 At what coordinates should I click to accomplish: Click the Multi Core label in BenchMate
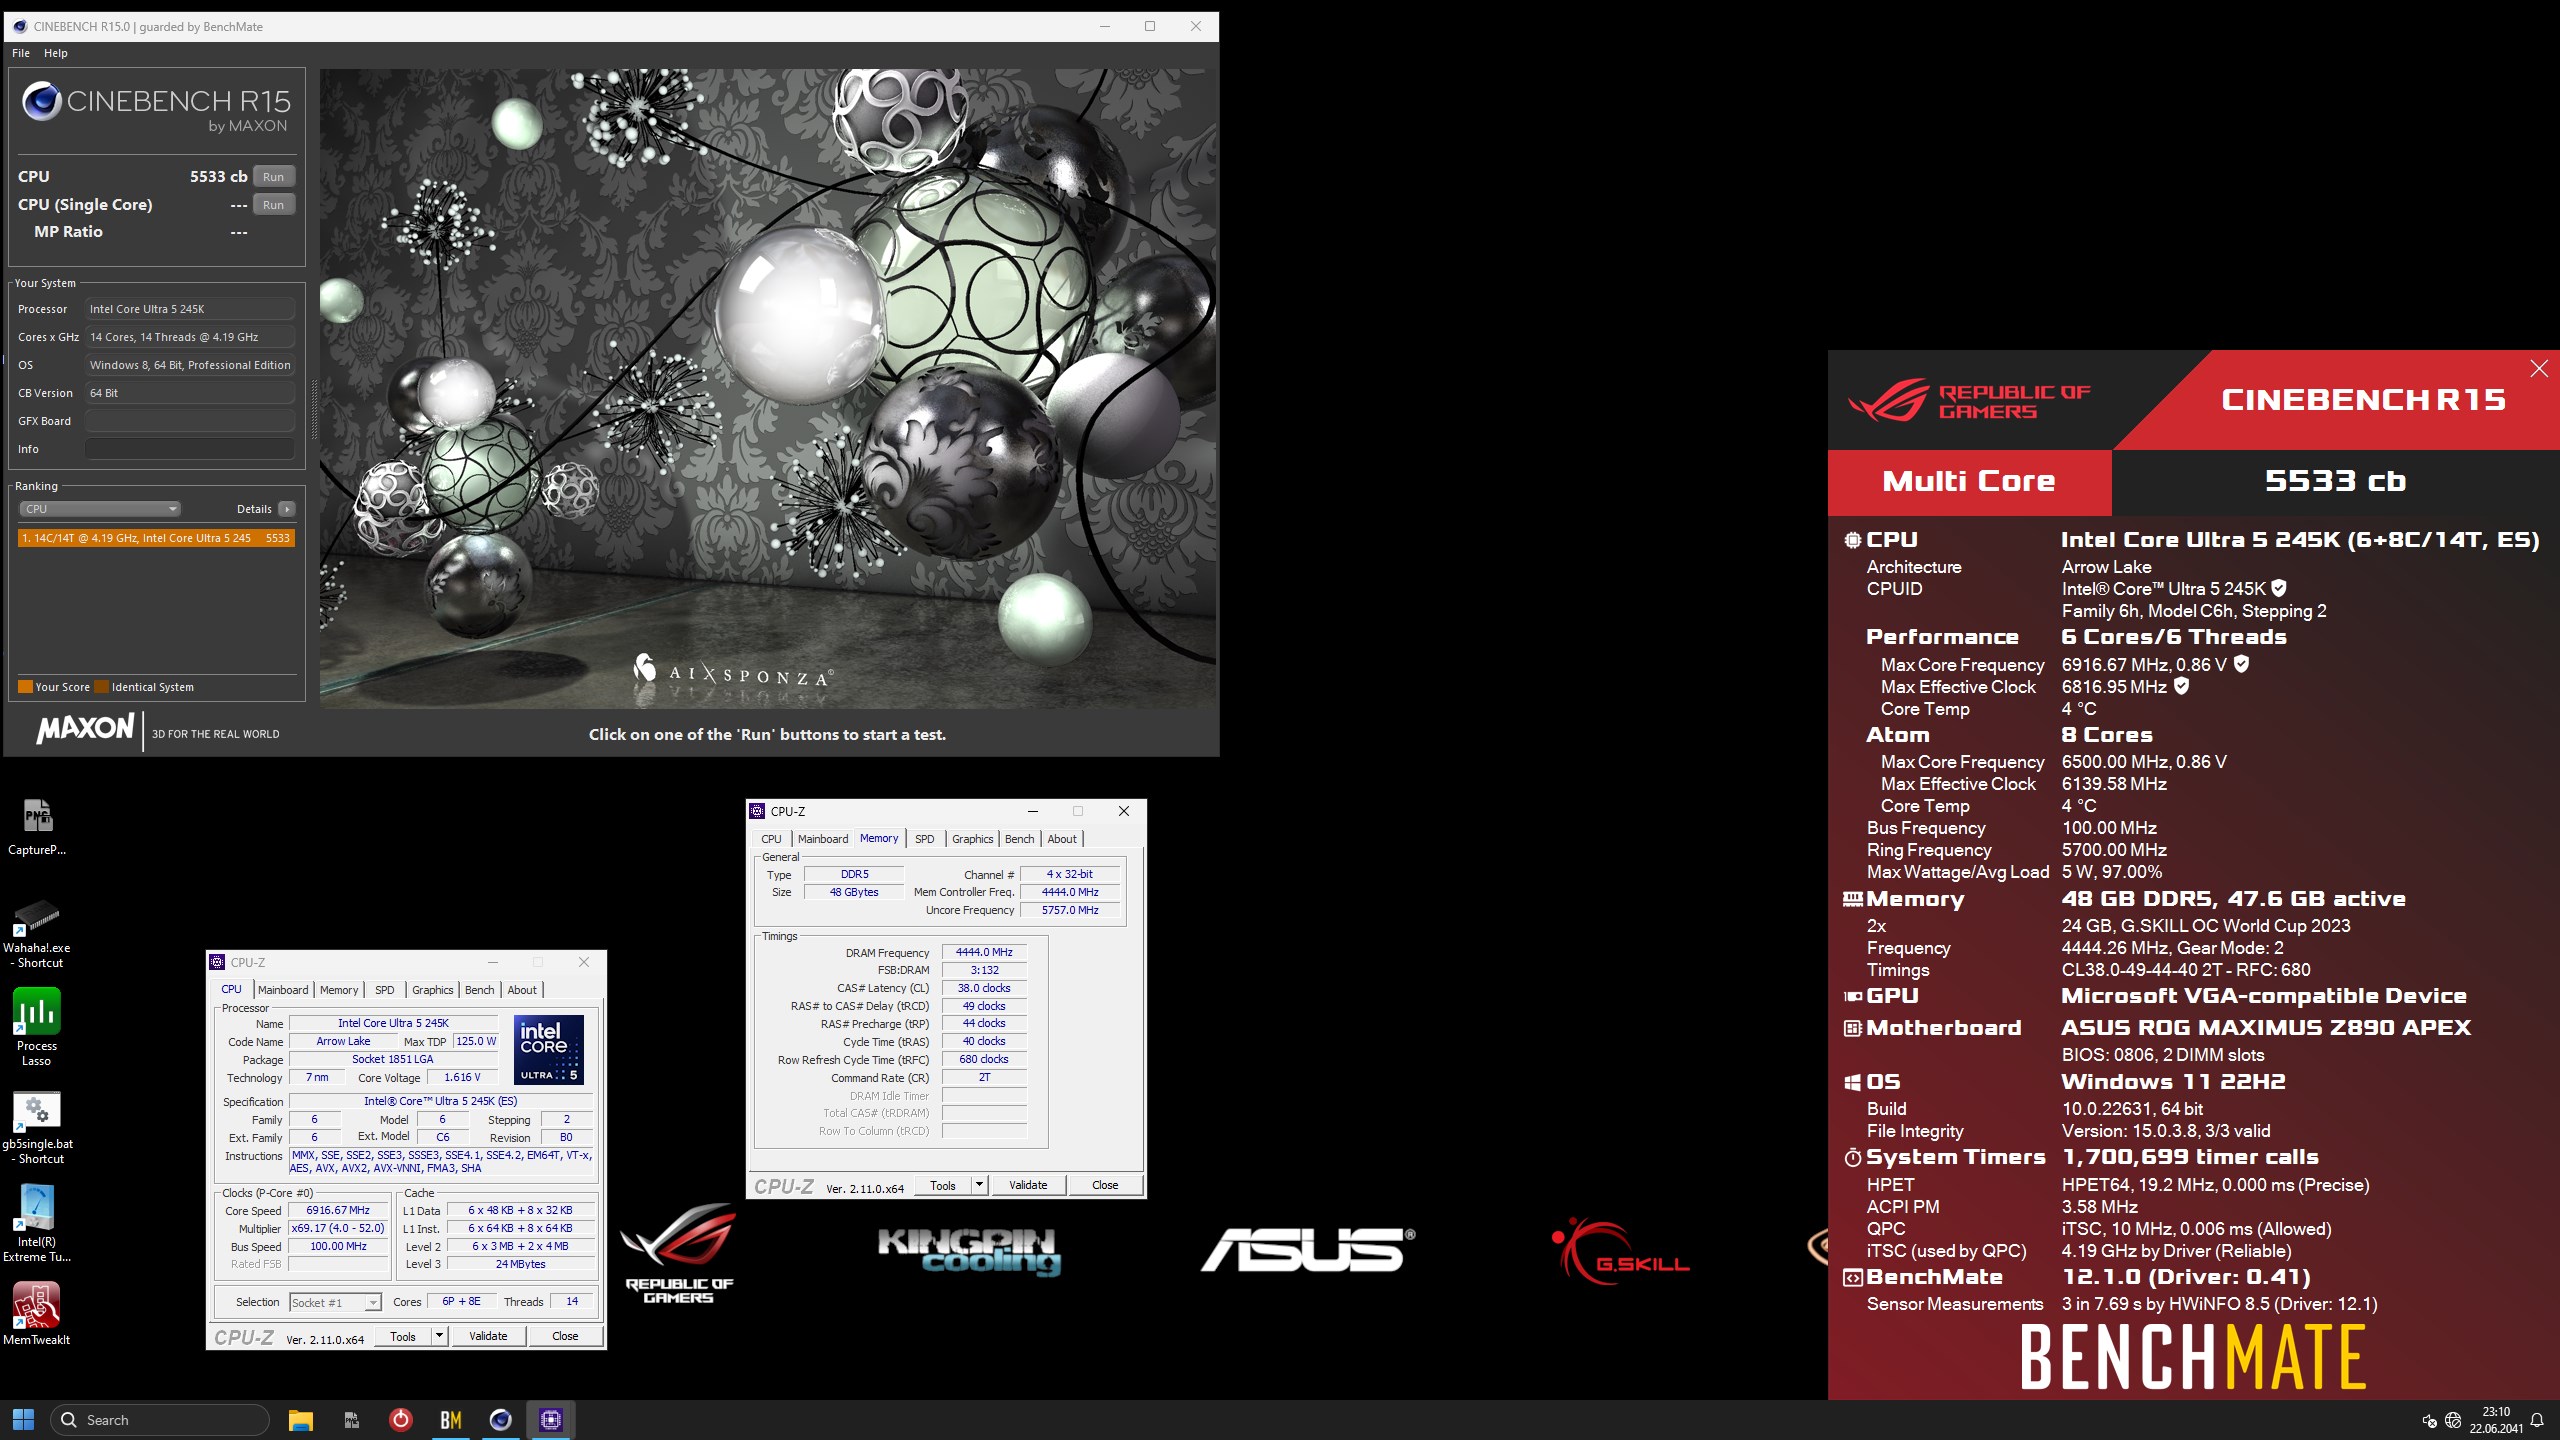[x=1968, y=481]
